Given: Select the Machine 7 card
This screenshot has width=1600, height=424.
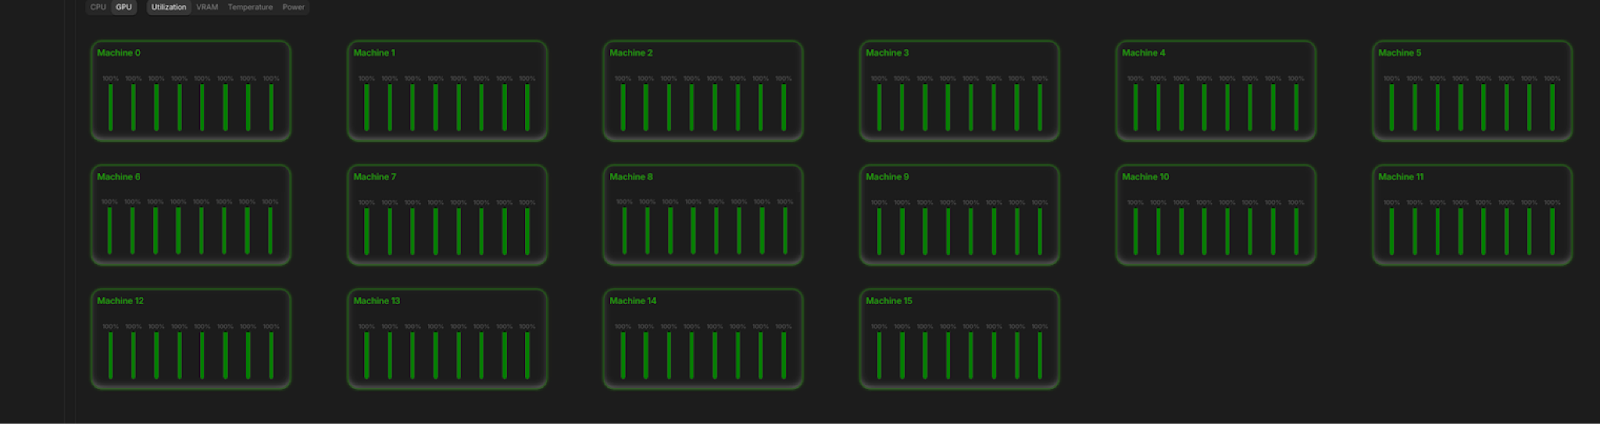Looking at the screenshot, I should [447, 215].
